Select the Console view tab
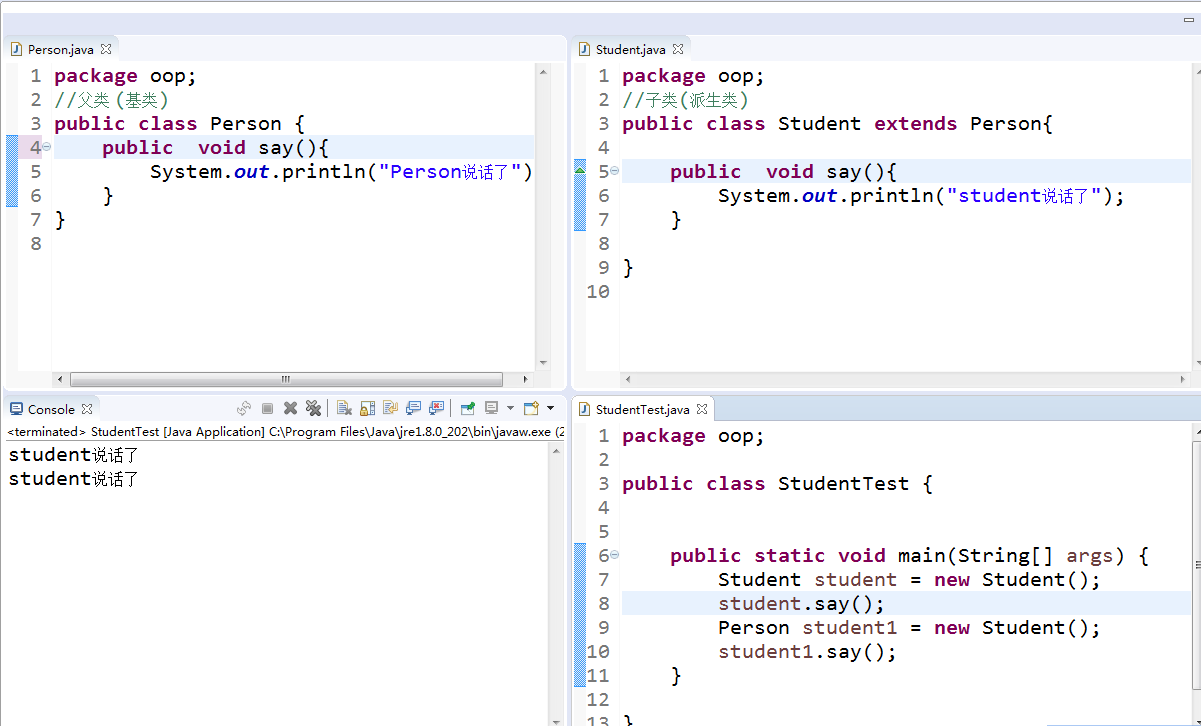Image resolution: width=1201 pixels, height=726 pixels. [x=51, y=409]
